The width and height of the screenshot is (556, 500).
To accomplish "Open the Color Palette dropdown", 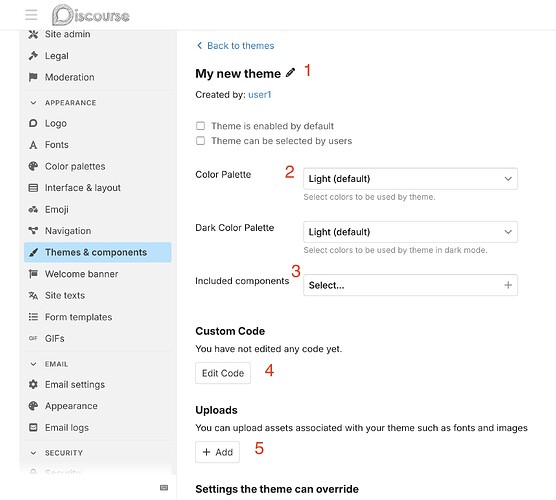I will click(x=410, y=179).
